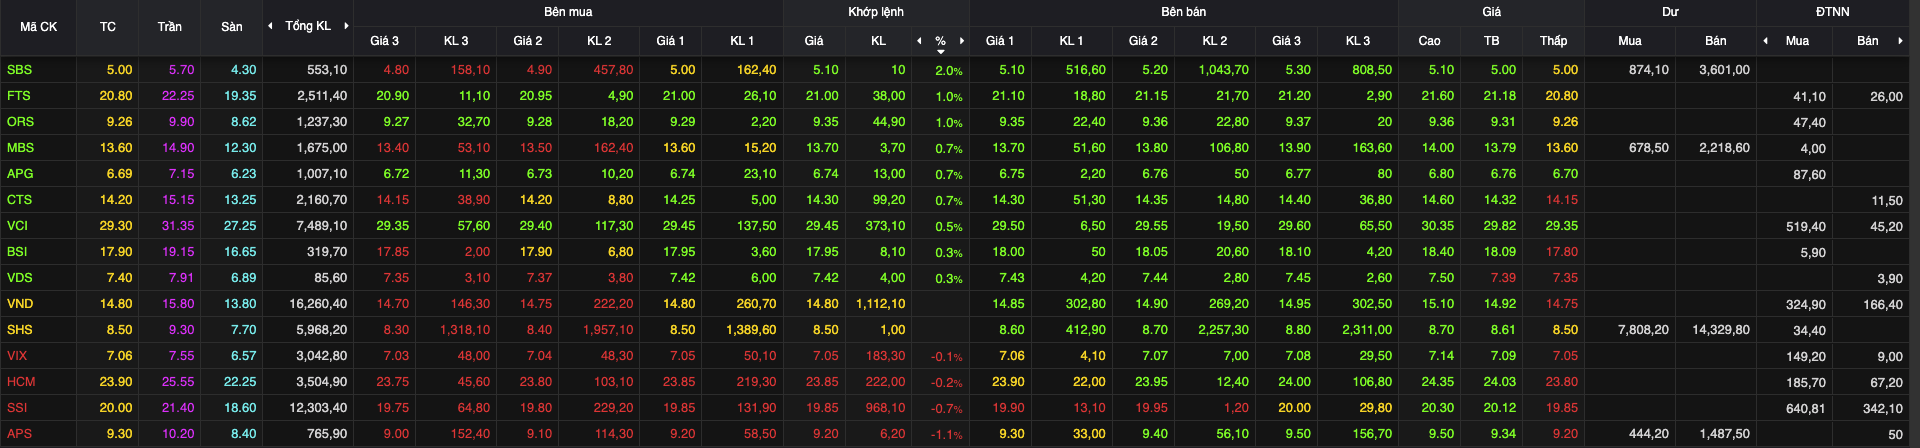This screenshot has width=1920, height=448.
Task: Open VIX stock symbol
Action: [17, 356]
